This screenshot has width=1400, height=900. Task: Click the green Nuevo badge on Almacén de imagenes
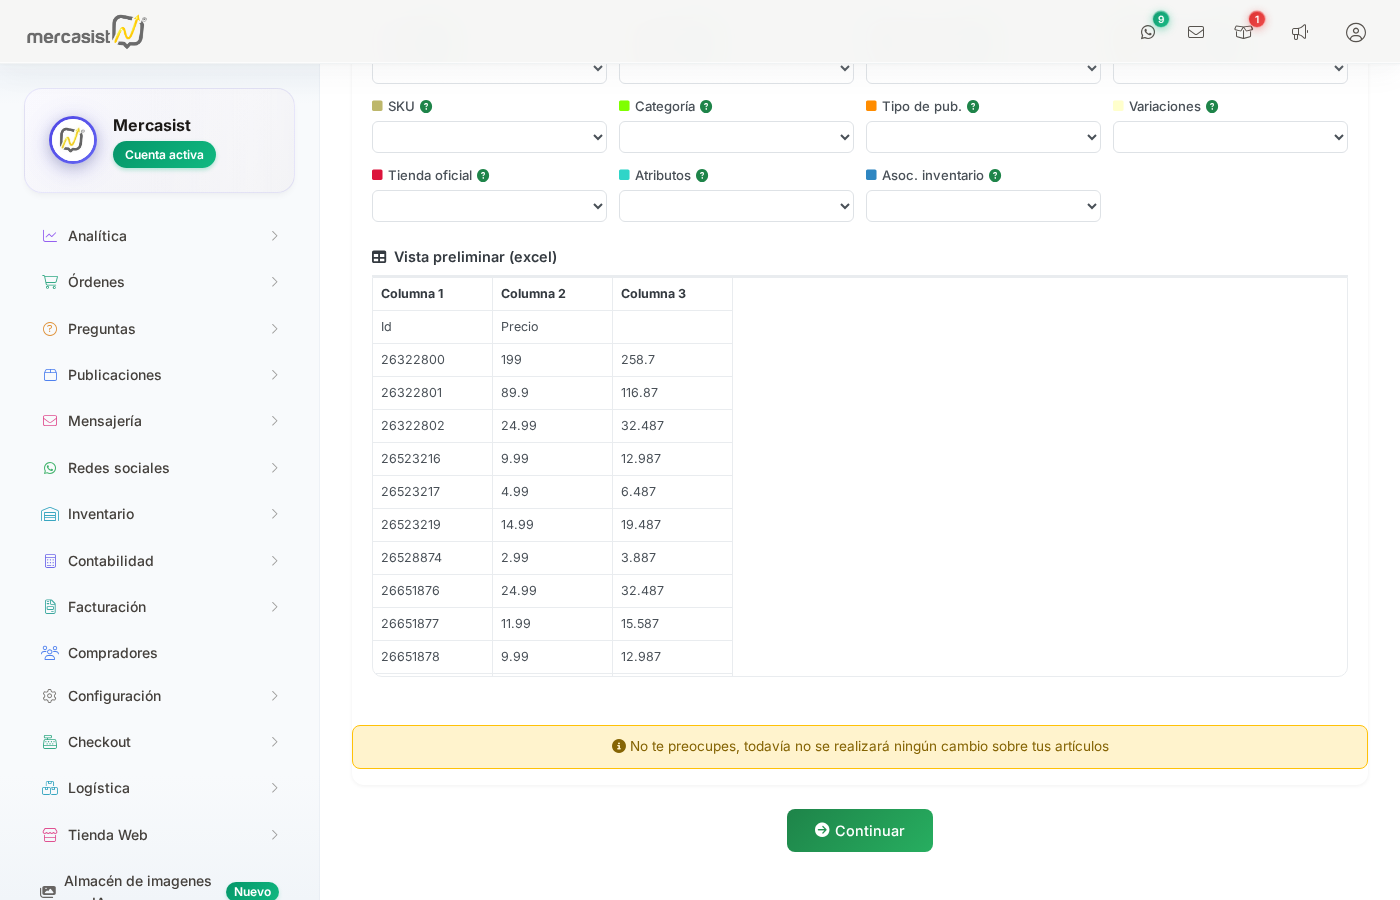(x=252, y=891)
